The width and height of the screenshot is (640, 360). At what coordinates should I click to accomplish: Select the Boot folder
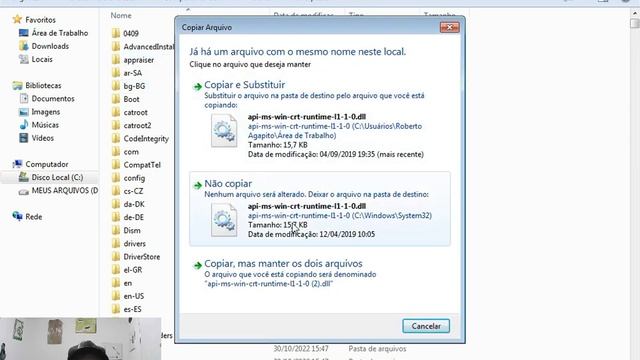[x=131, y=99]
